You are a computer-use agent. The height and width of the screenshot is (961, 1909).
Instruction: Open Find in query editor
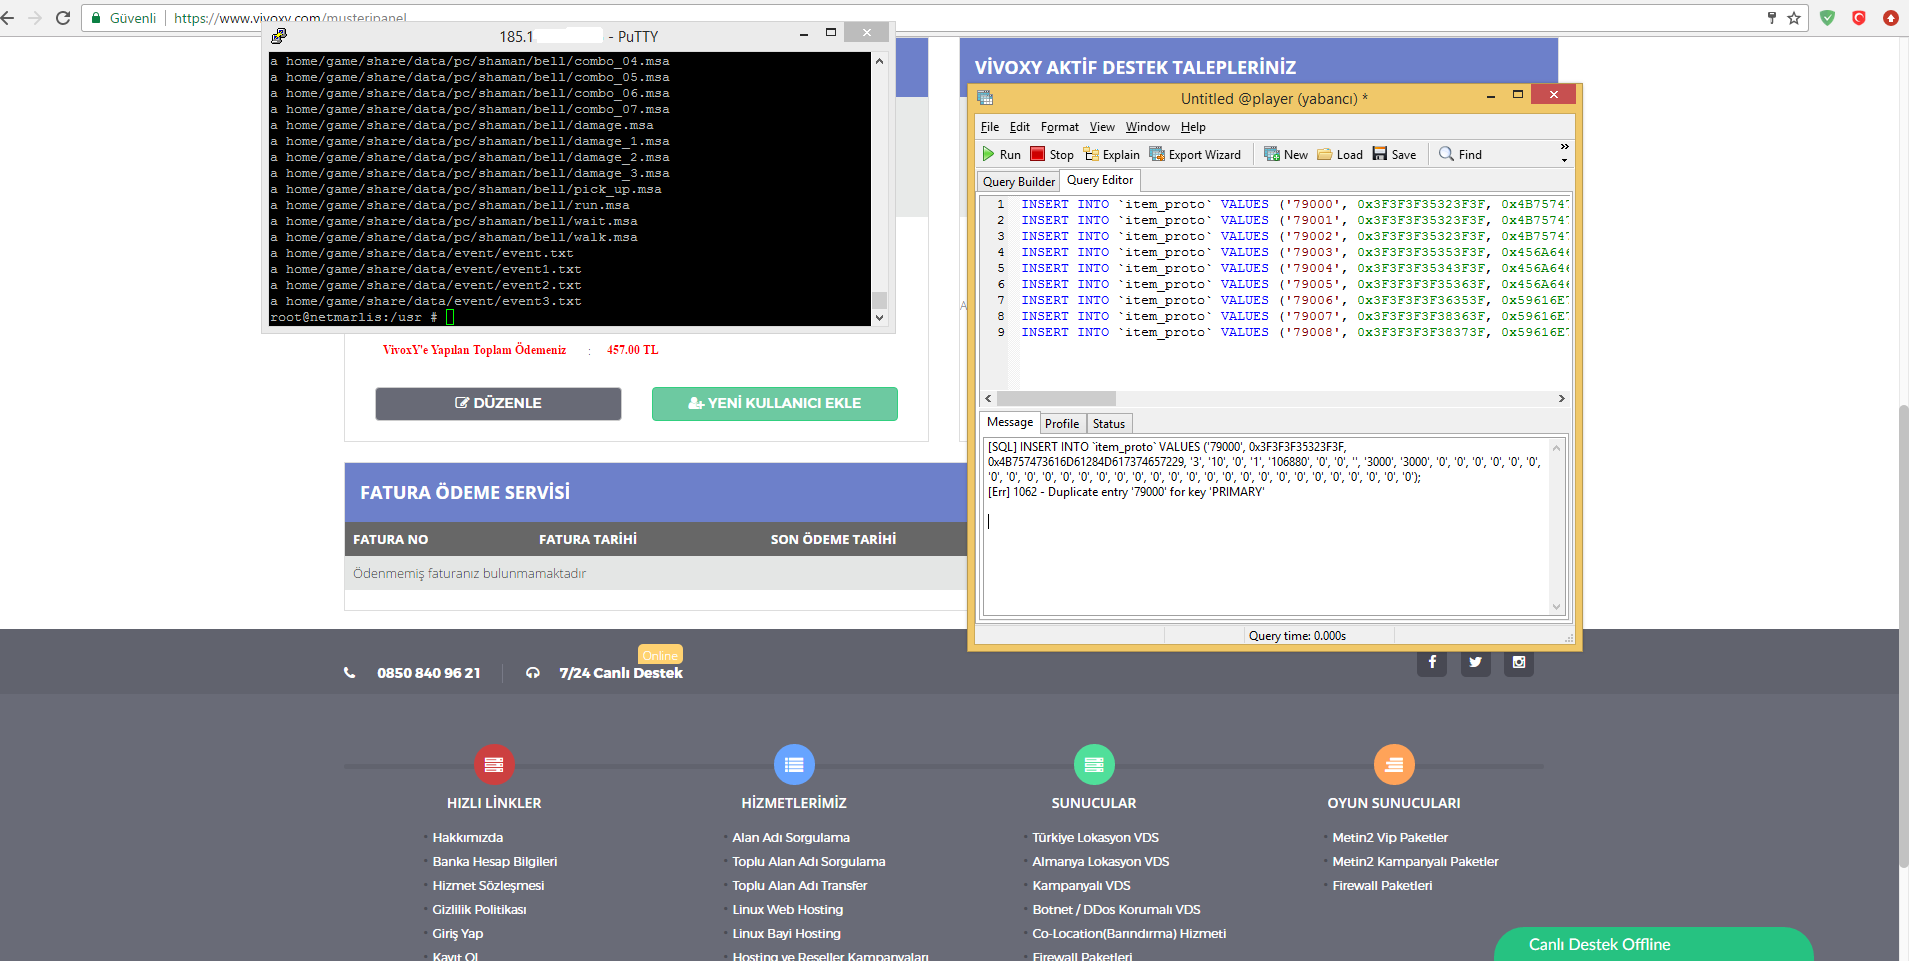tap(1460, 154)
